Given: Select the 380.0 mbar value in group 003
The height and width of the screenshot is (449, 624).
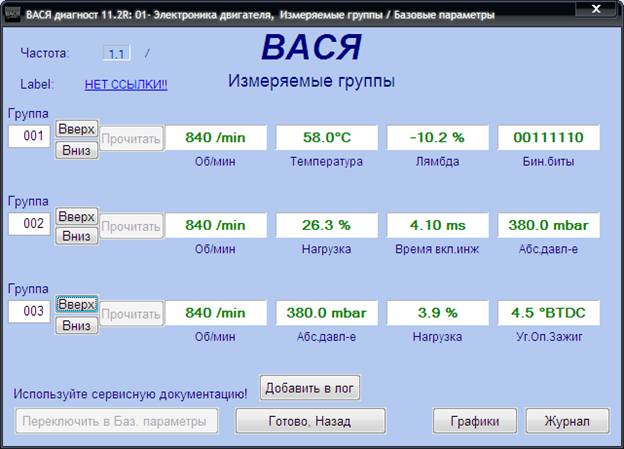Looking at the screenshot, I should [327, 313].
